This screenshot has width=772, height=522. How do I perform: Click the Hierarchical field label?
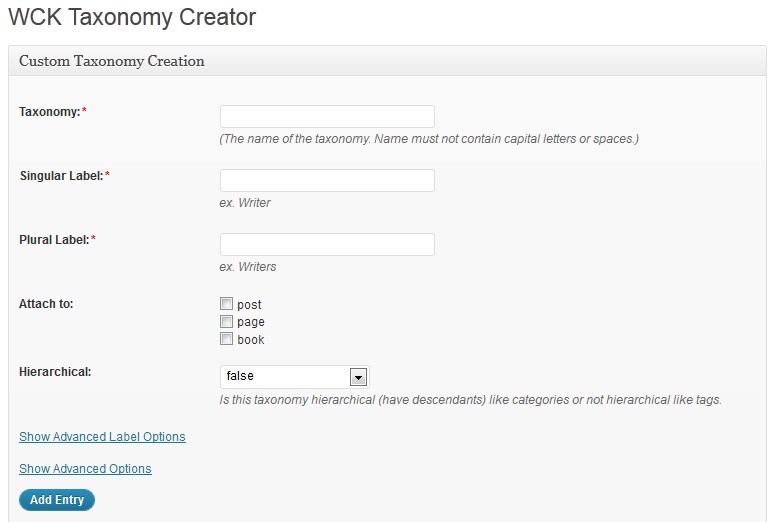55,372
